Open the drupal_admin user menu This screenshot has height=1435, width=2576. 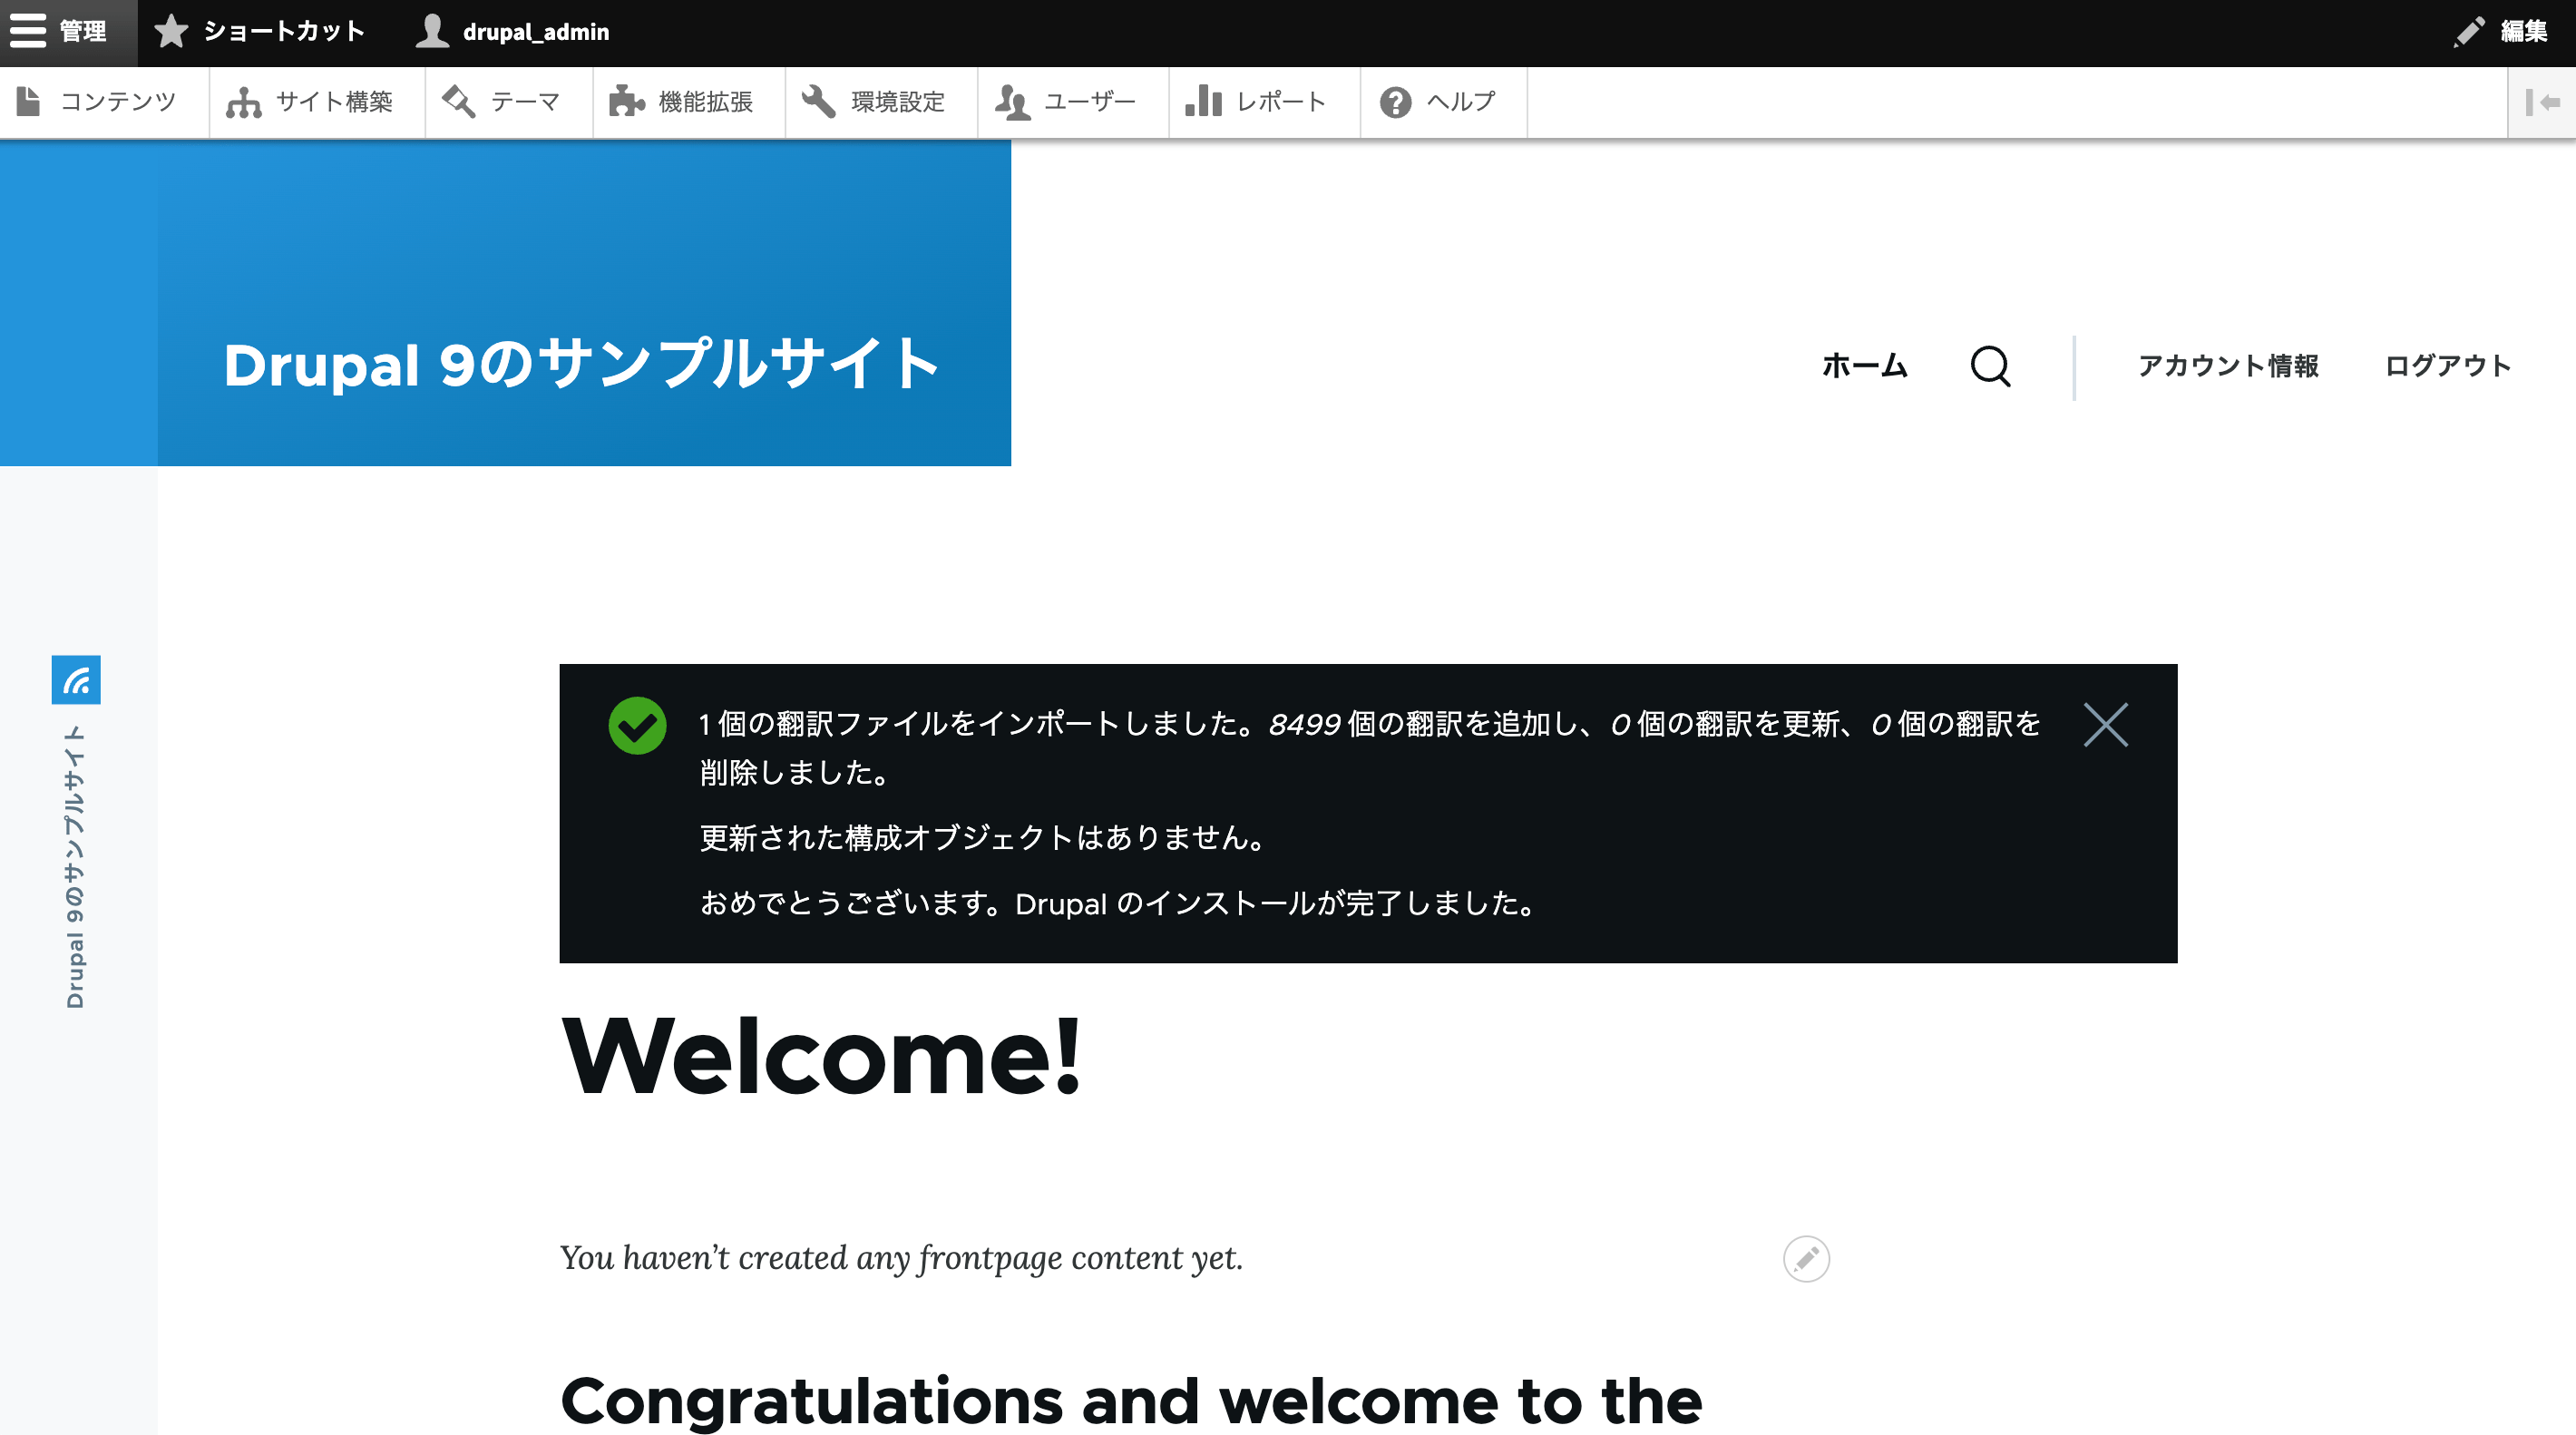point(513,32)
